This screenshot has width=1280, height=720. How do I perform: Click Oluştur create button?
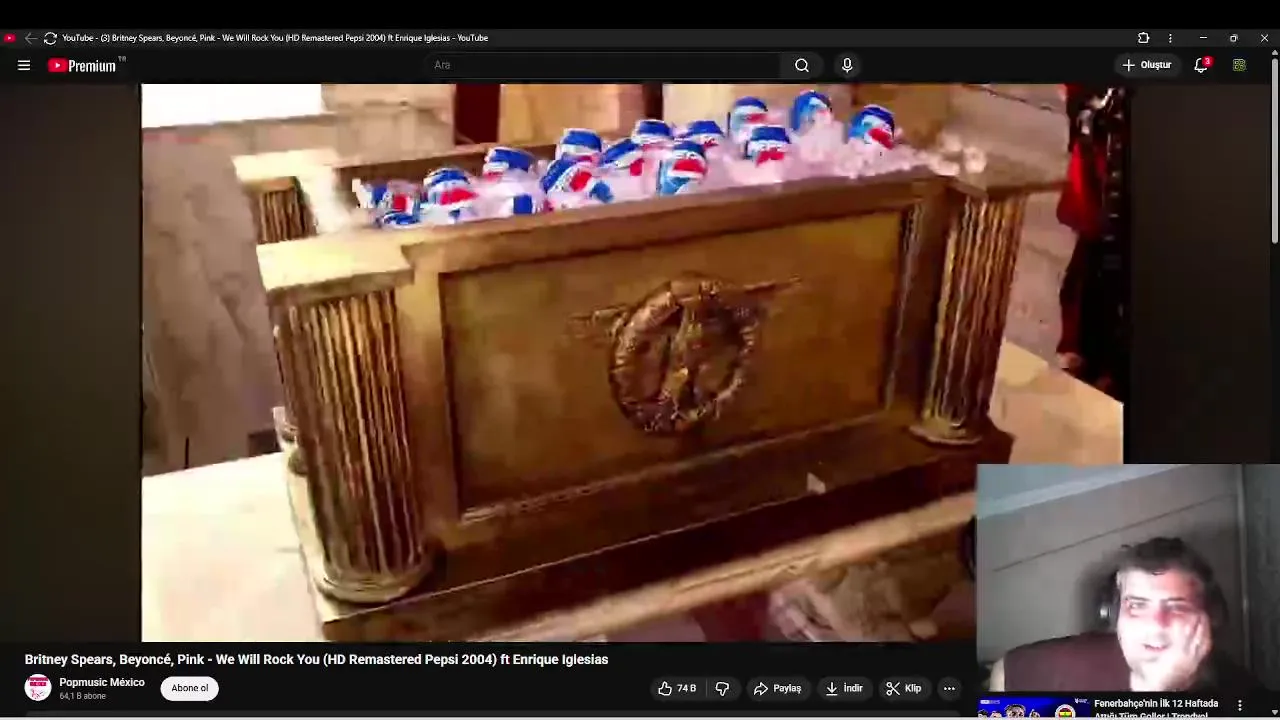coord(1147,65)
